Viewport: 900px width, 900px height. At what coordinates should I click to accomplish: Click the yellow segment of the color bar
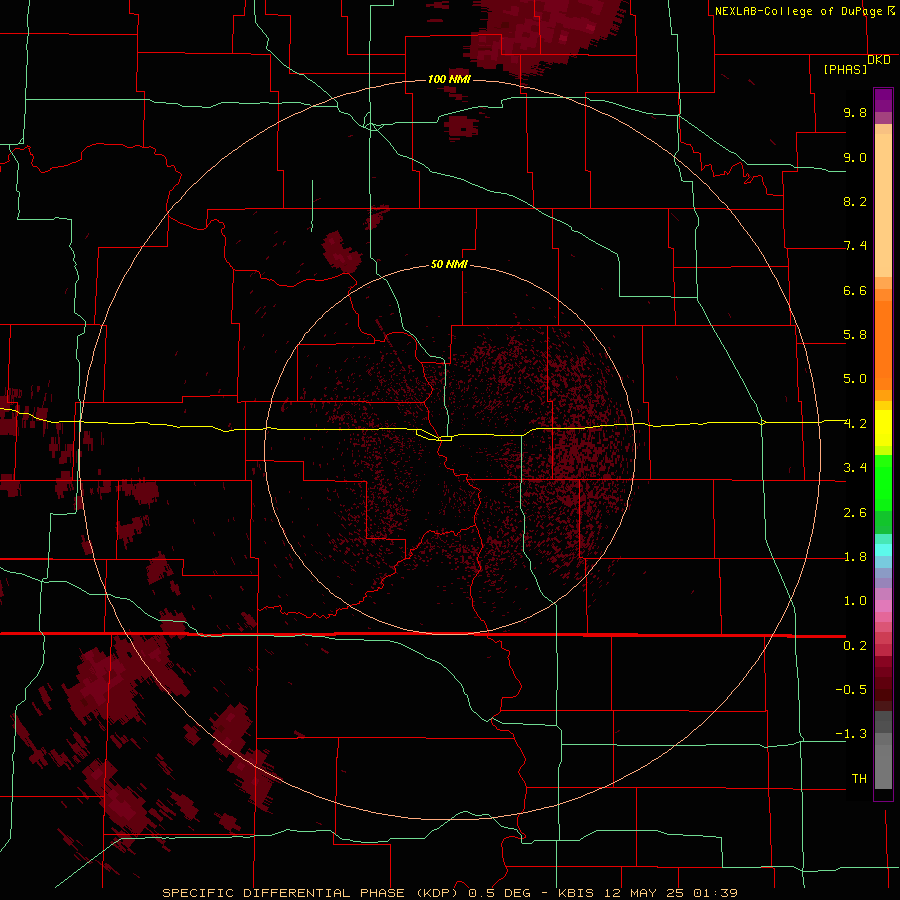coord(883,428)
